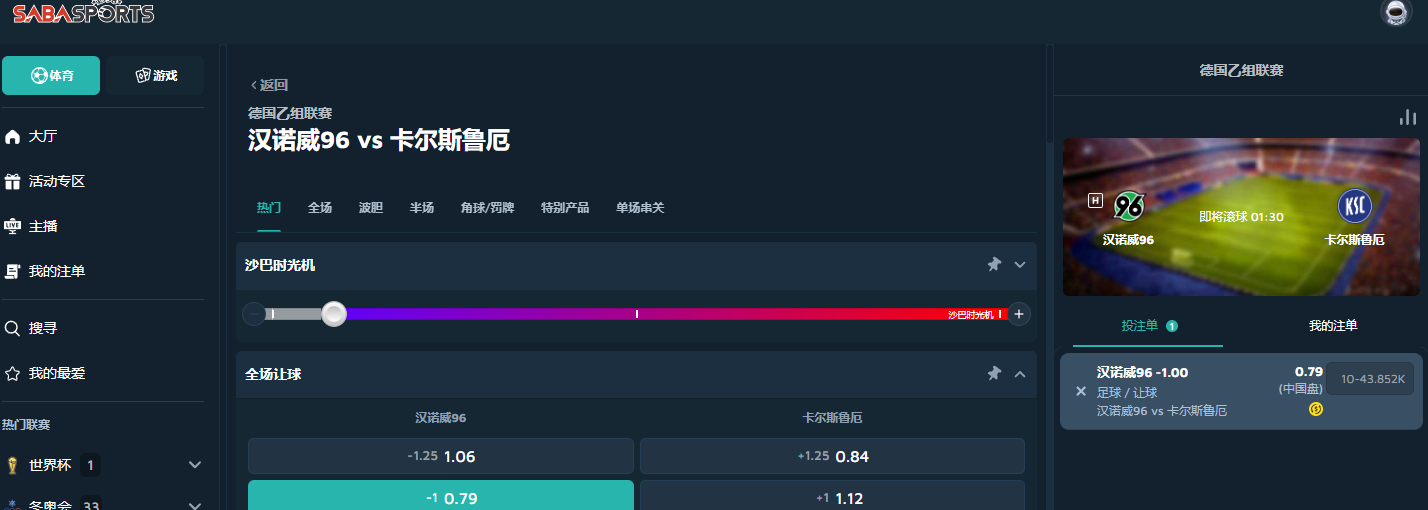Viewport: 1428px width, 510px height.
Task: Pin the 全场让球 section
Action: 994,374
